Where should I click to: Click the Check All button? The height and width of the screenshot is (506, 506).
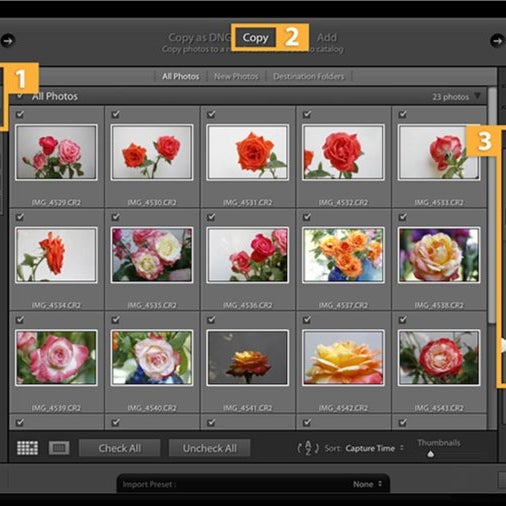(120, 448)
